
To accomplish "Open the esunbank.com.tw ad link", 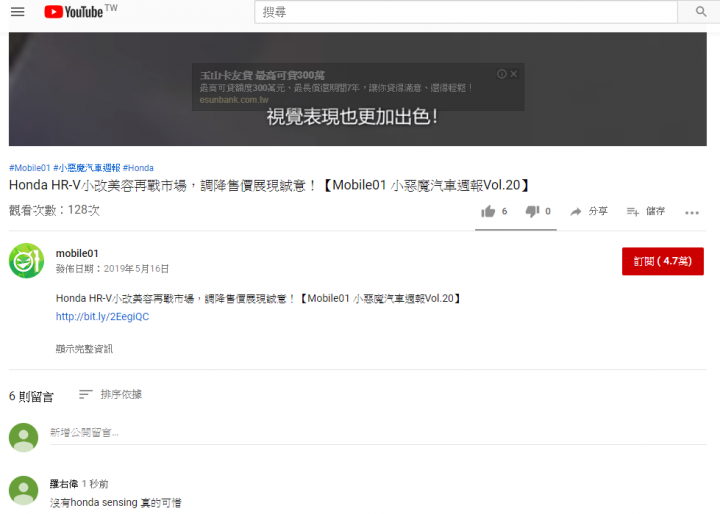I will pos(234,100).
